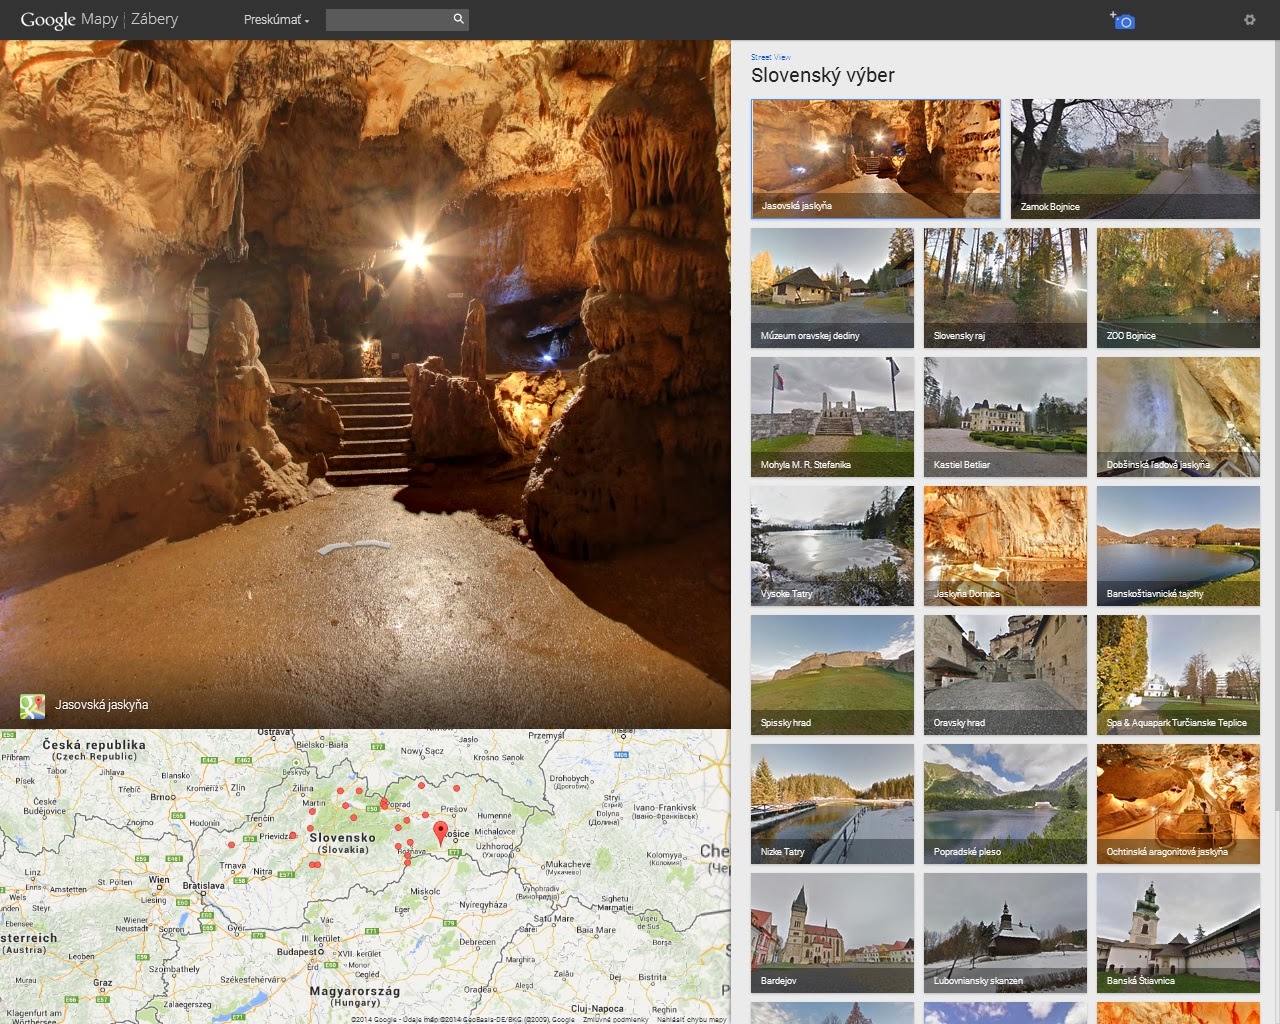
Task: Open the Jaskyňa Domica thumbnail
Action: [1005, 546]
